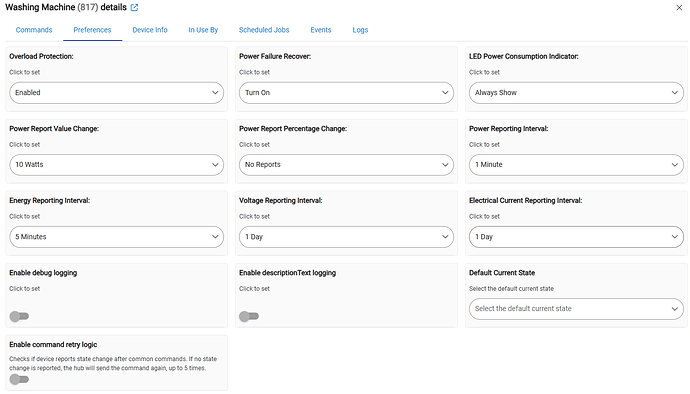This screenshot has width=690, height=394.
Task: Enable command retry logic switch
Action: coord(19,379)
